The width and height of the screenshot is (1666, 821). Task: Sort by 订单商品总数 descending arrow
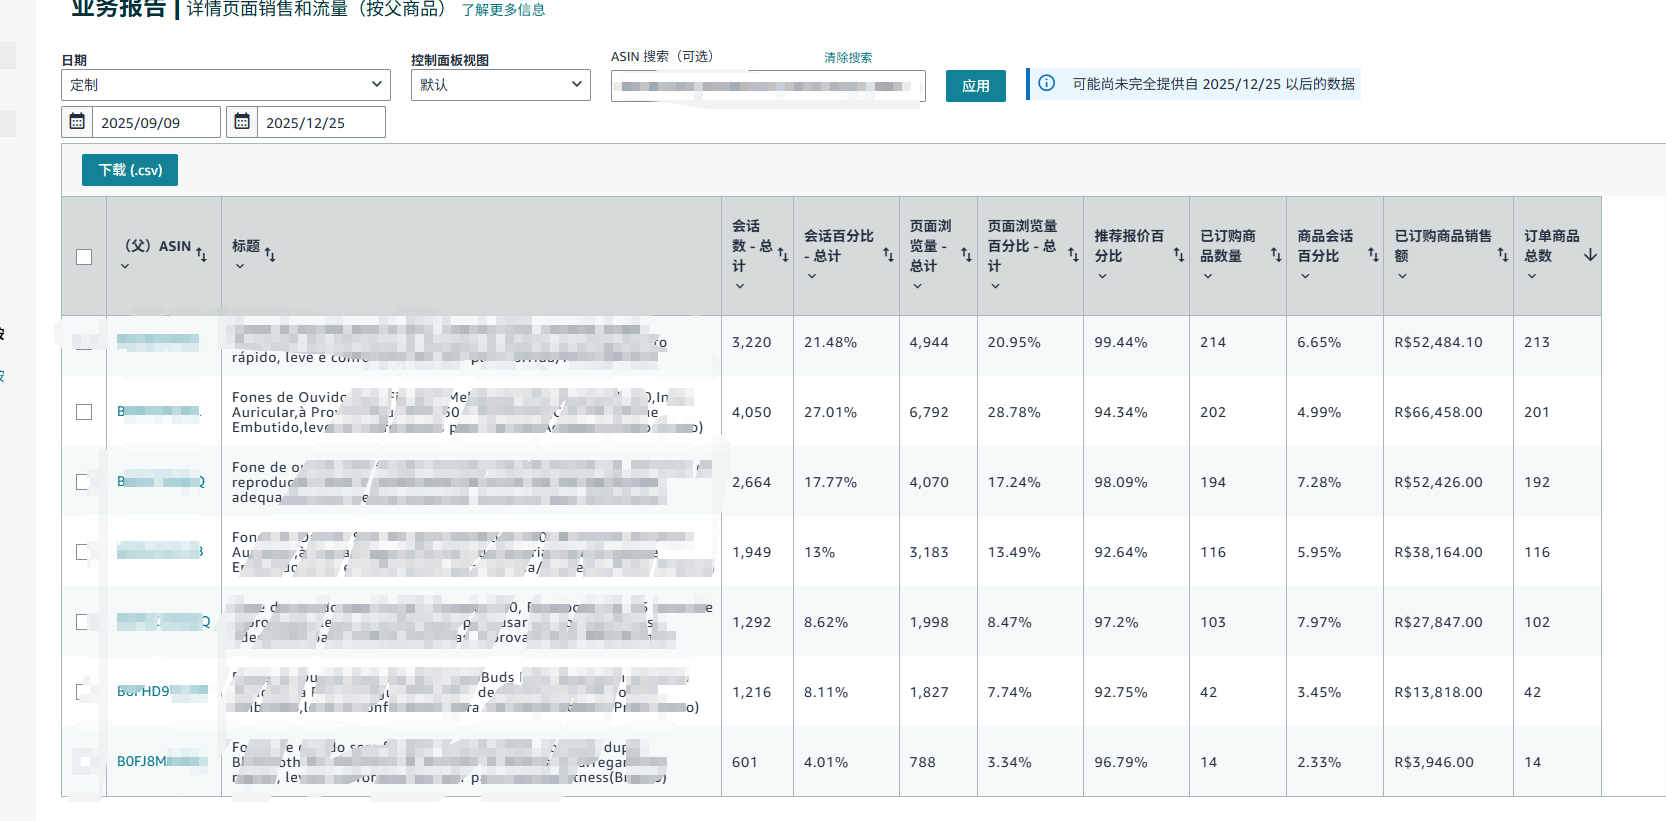[1590, 256]
